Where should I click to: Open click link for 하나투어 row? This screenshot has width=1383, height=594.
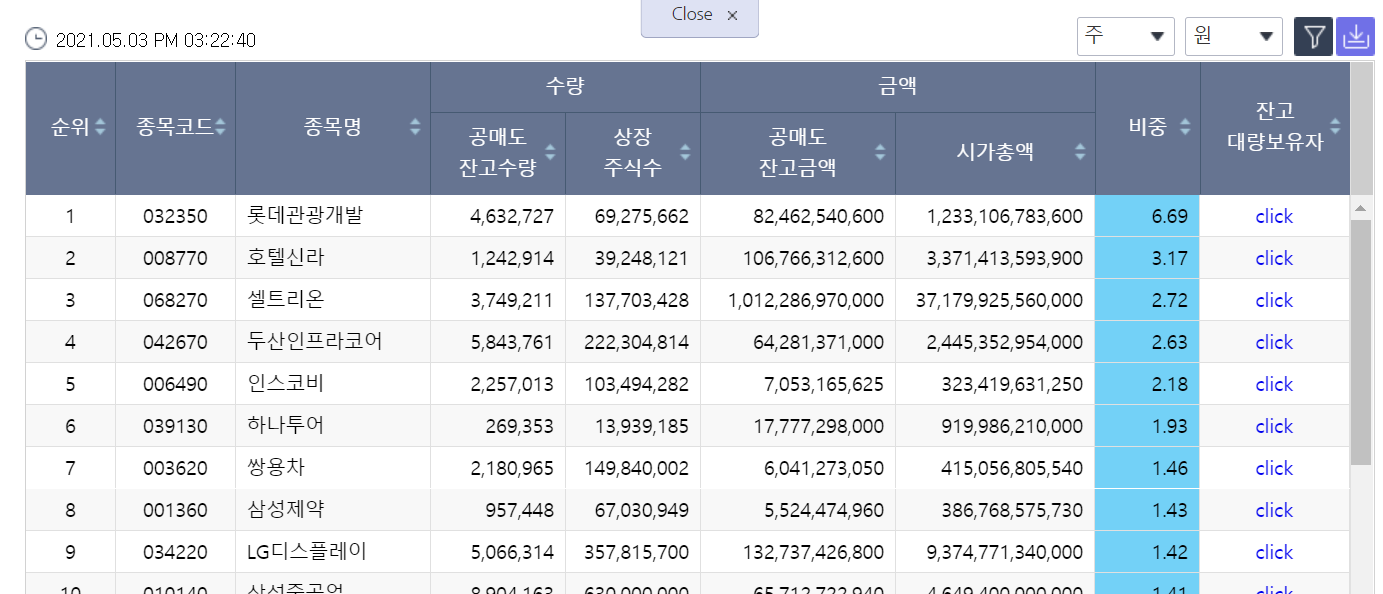(1274, 426)
